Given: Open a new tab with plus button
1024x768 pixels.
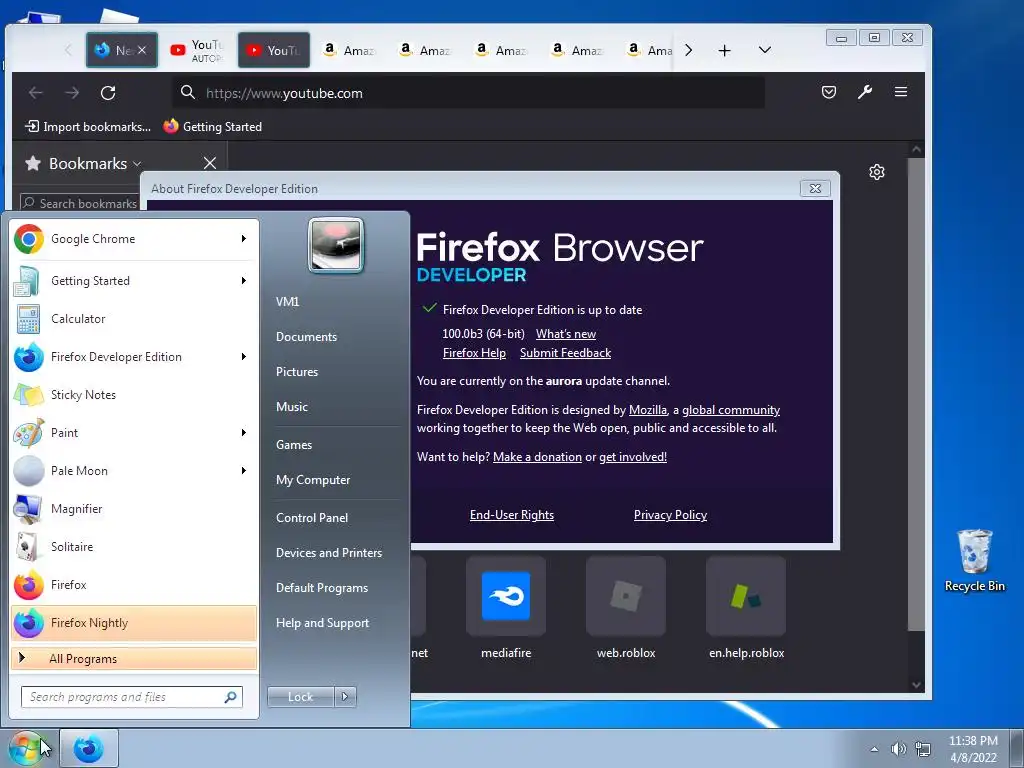Looking at the screenshot, I should pos(724,50).
